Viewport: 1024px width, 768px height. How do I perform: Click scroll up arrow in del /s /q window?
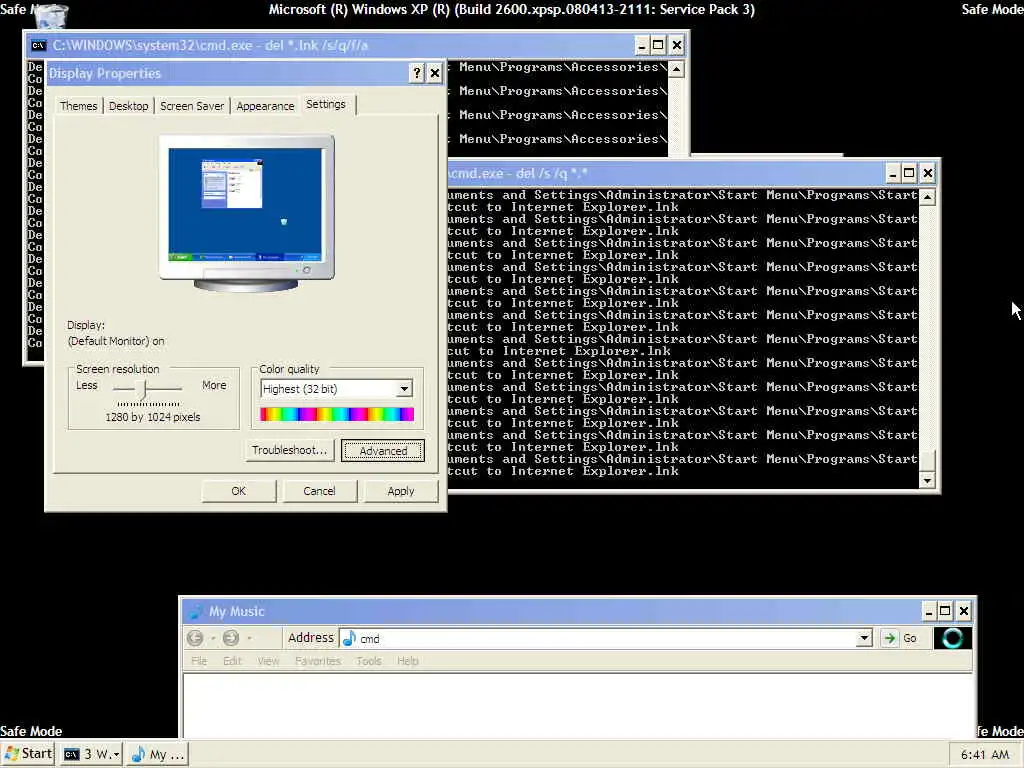pyautogui.click(x=927, y=197)
